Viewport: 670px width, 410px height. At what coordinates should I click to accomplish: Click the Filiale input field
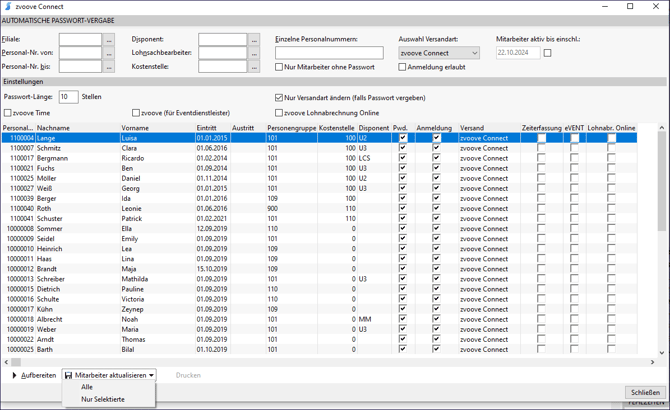coord(80,39)
